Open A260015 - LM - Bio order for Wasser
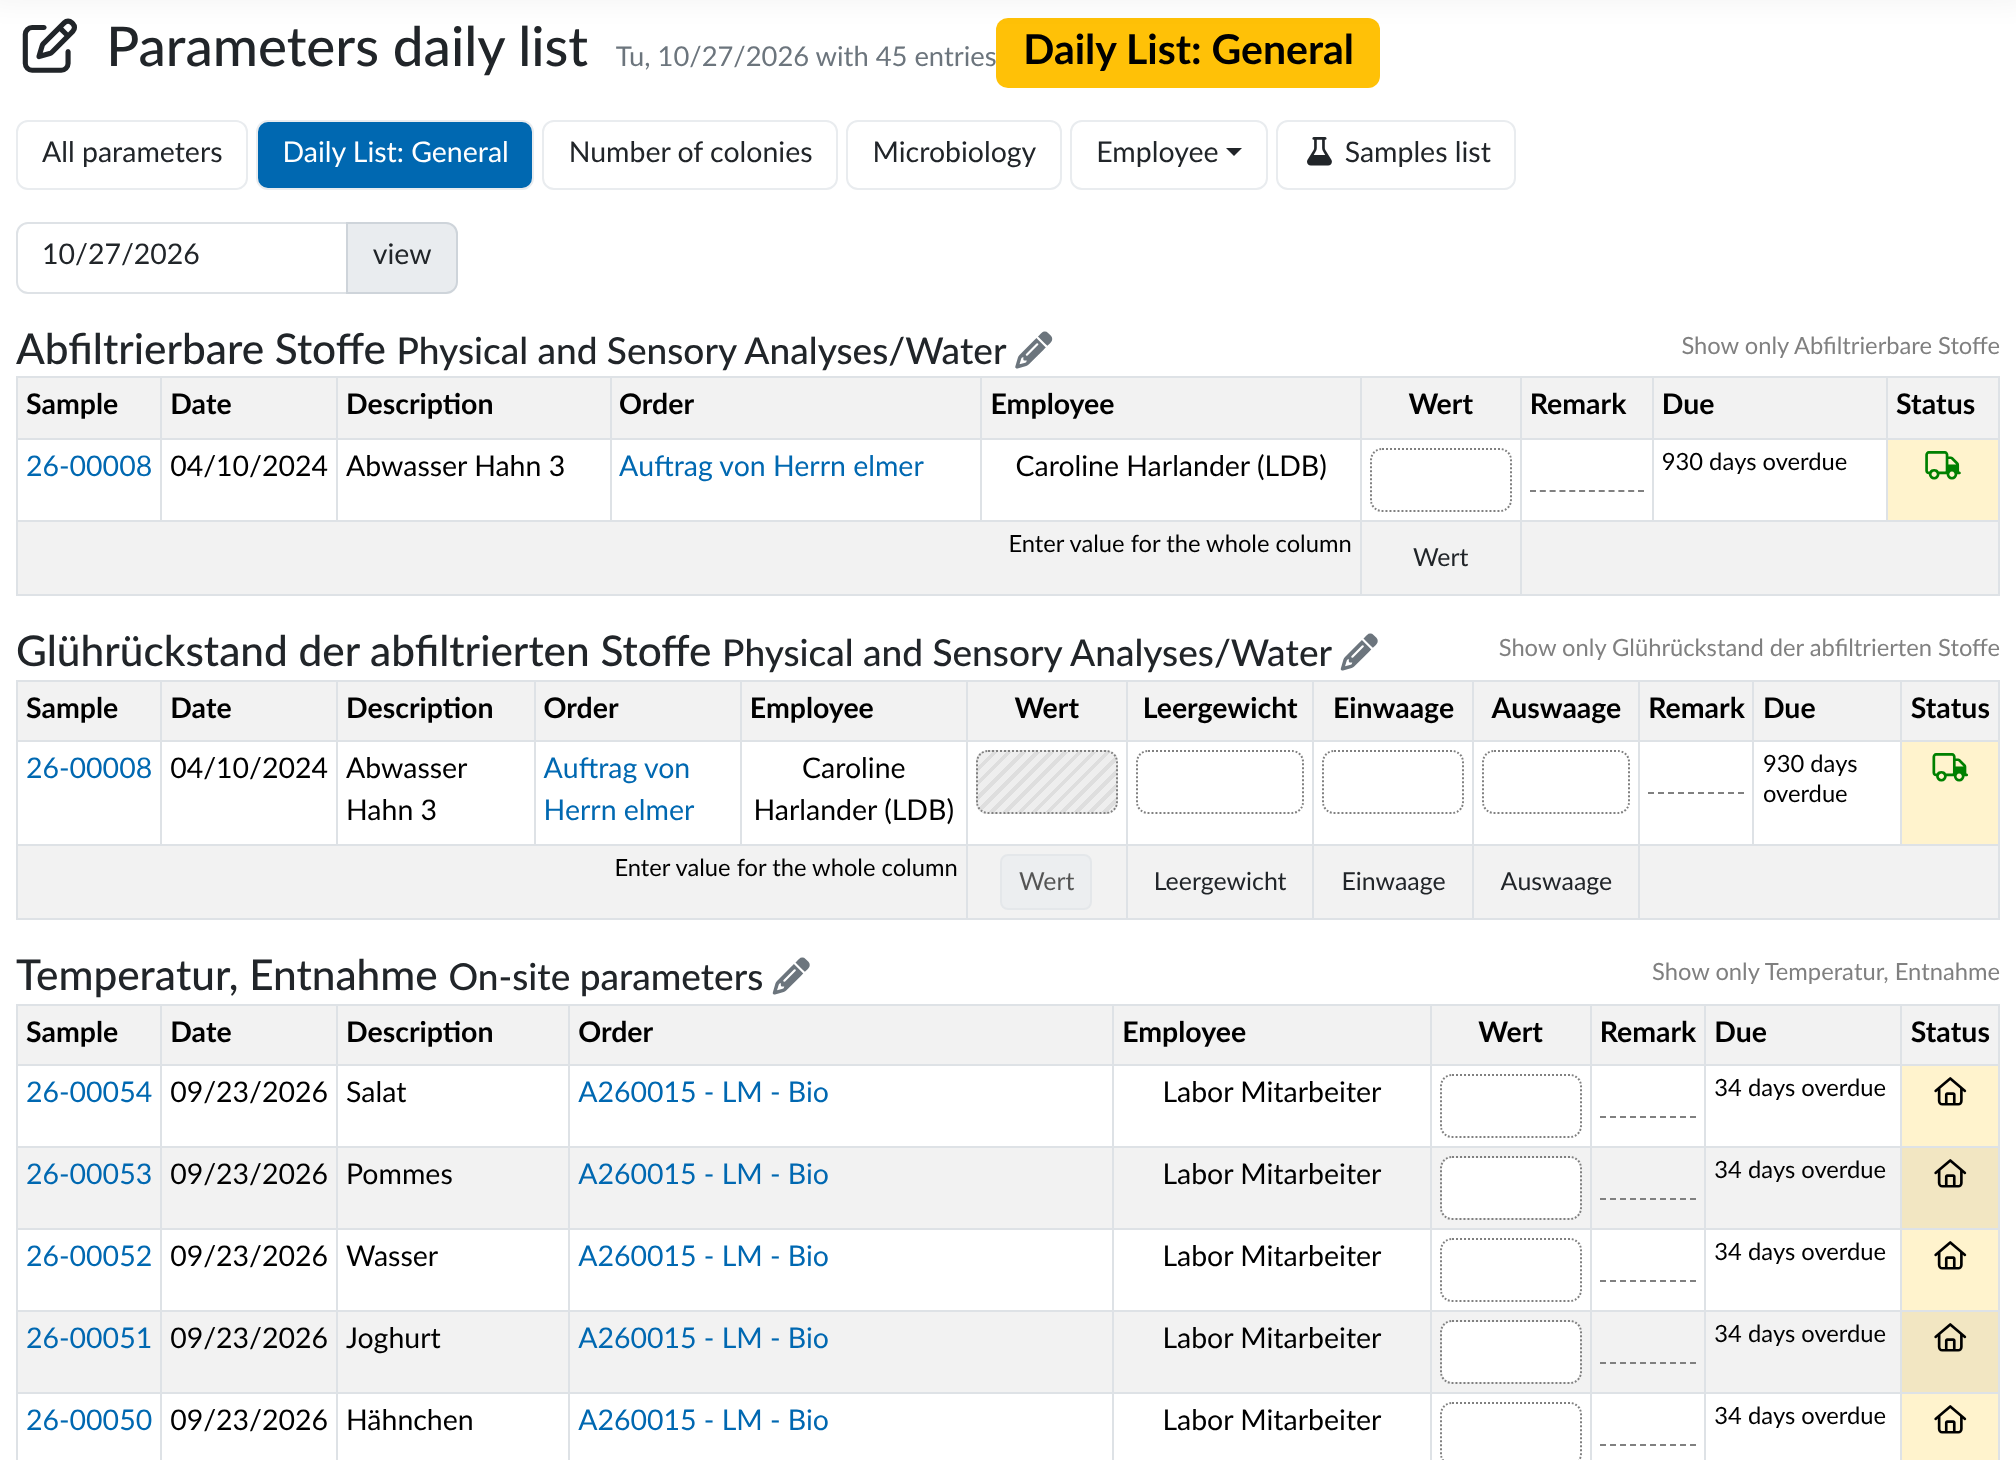2016x1460 pixels. [703, 1256]
